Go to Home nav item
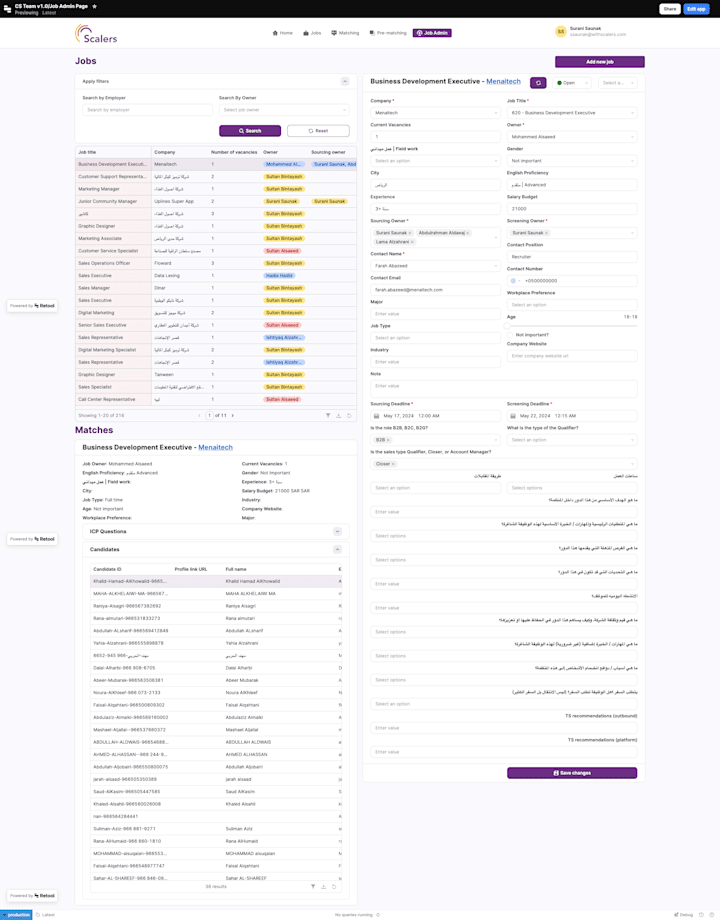Viewport: 720px width, 920px height. [x=282, y=33]
